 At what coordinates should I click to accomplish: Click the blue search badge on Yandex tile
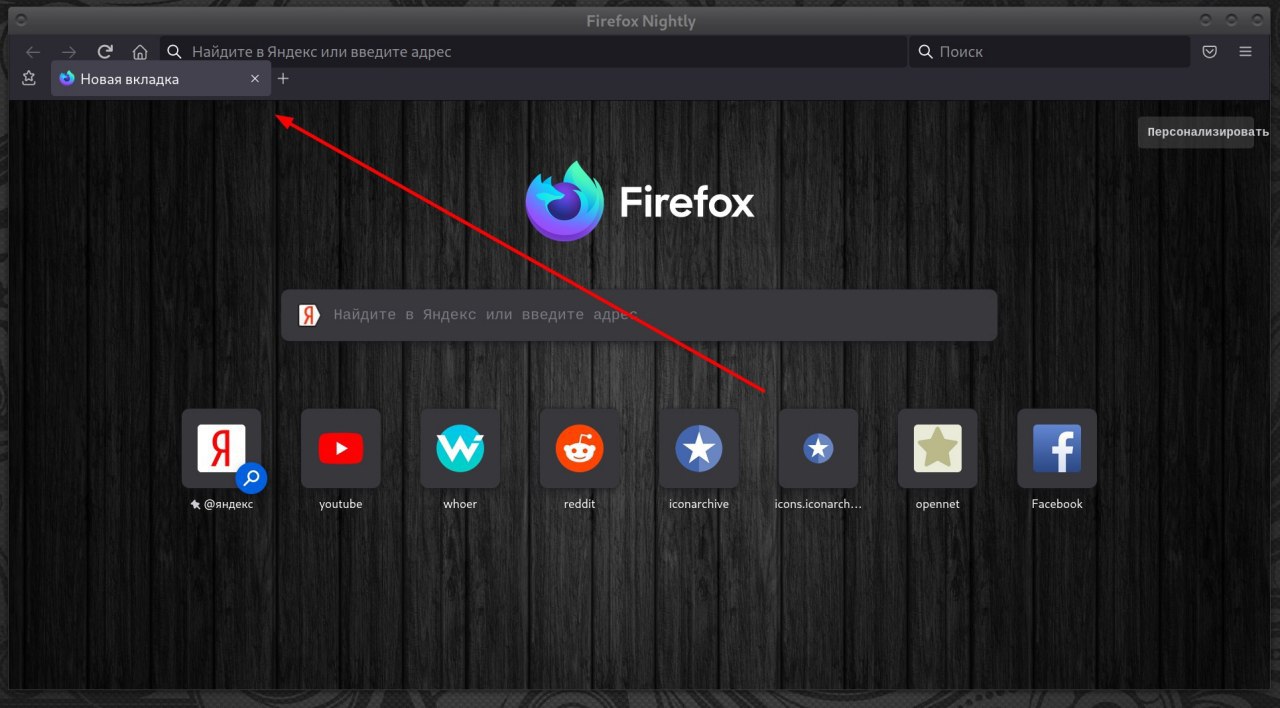tap(251, 478)
